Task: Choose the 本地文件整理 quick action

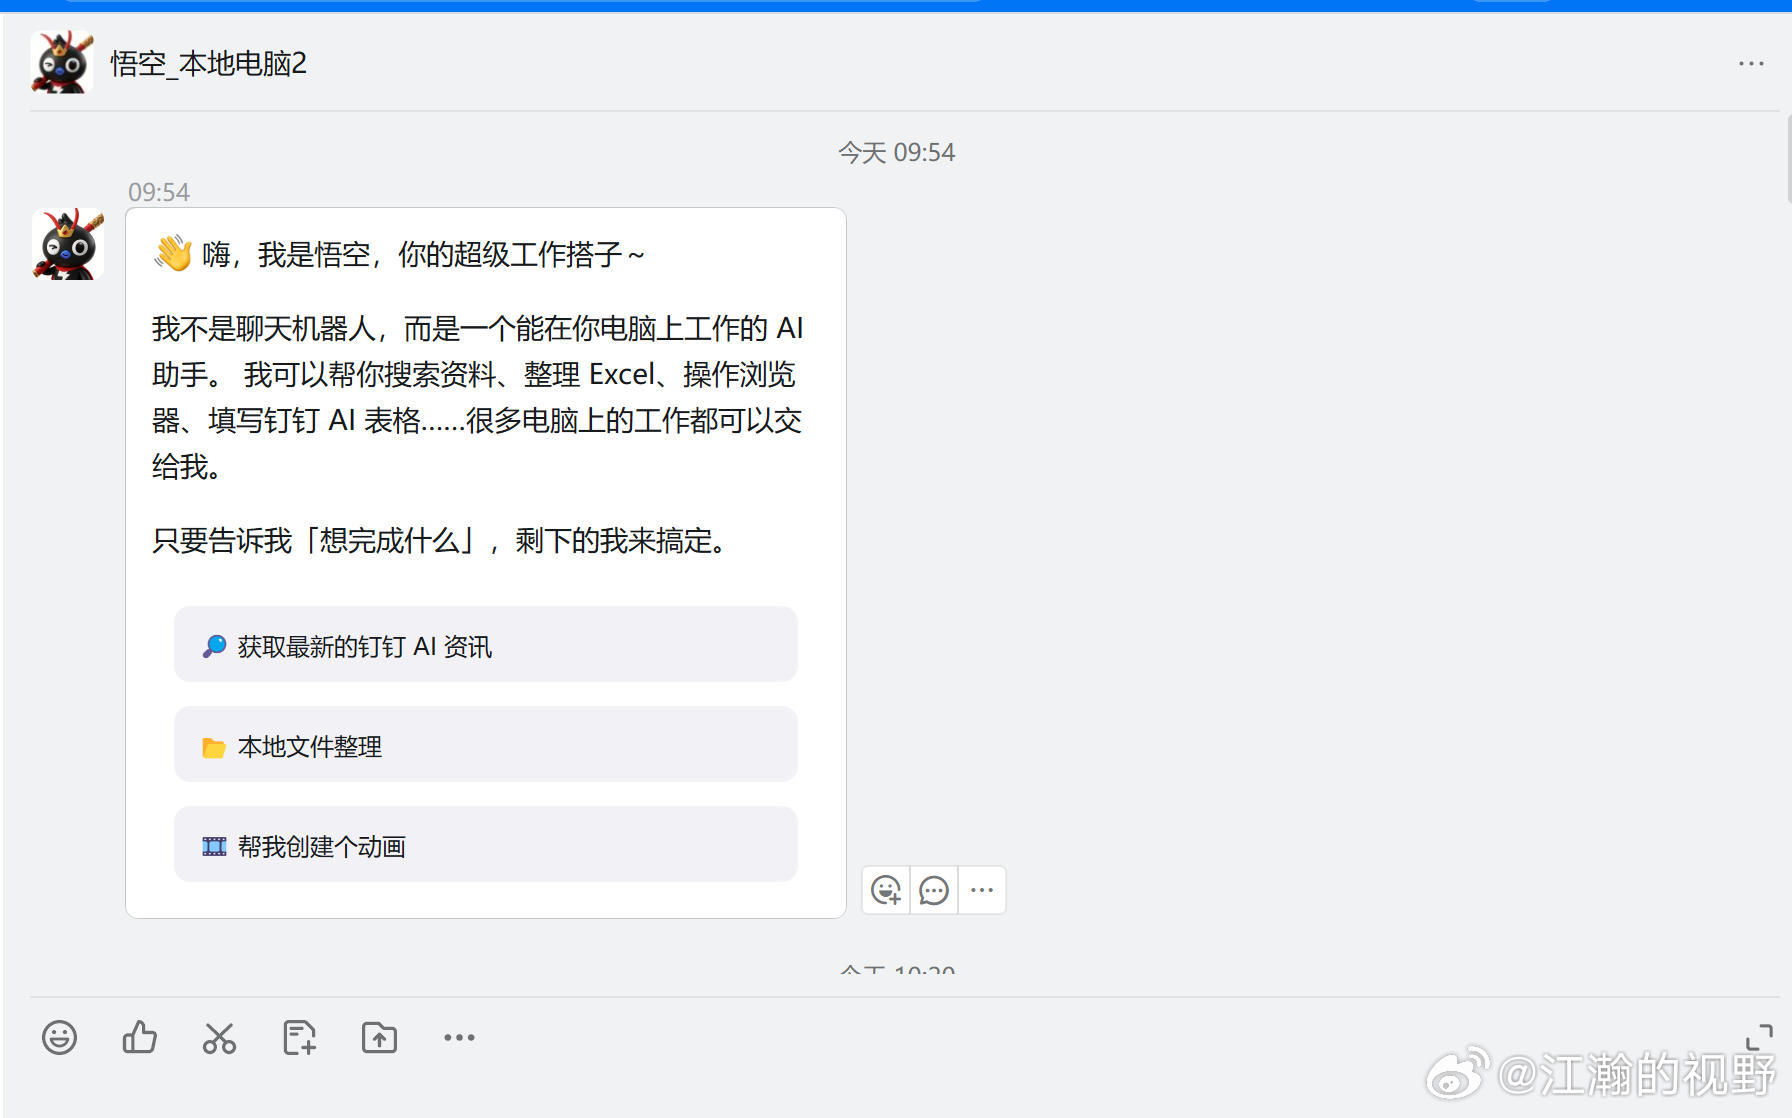Action: (486, 745)
